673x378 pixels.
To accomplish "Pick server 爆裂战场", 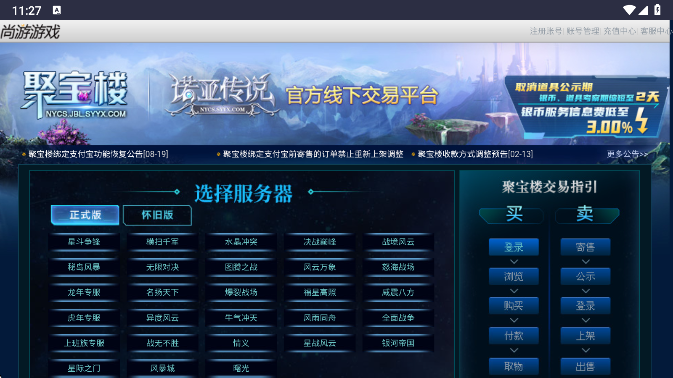I will (x=241, y=293).
